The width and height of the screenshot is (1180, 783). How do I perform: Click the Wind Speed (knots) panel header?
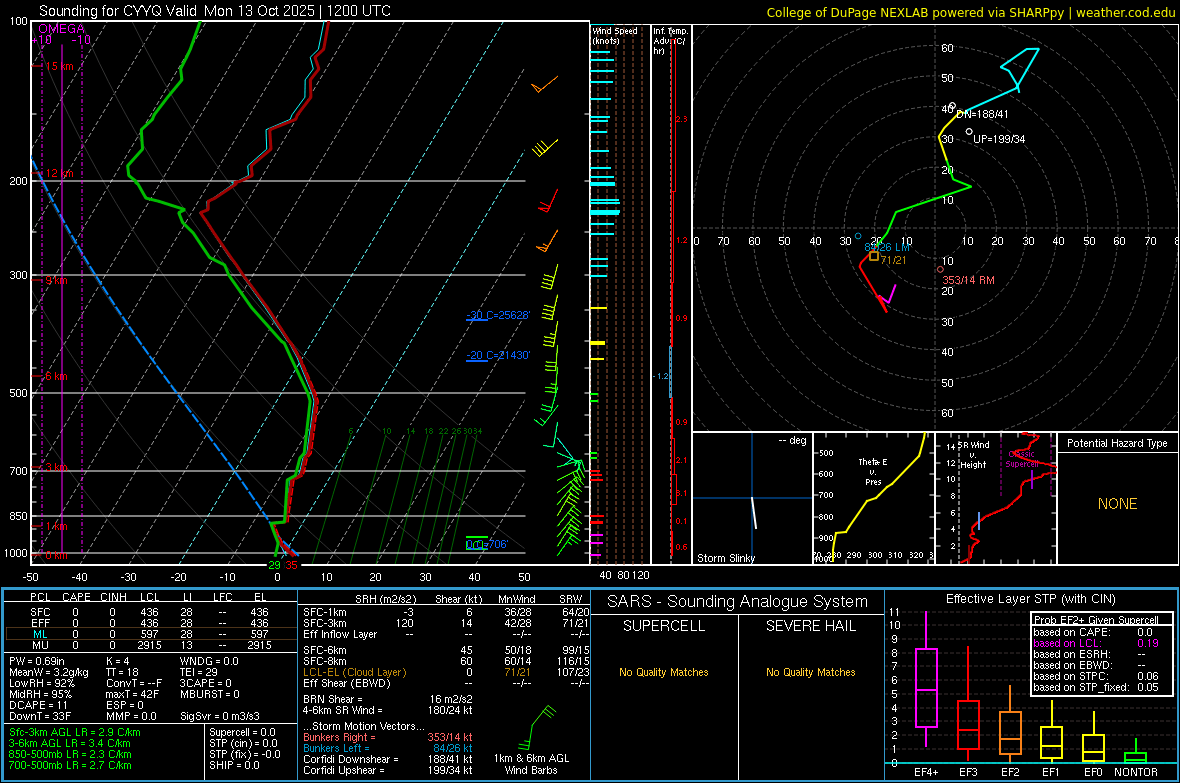click(614, 35)
